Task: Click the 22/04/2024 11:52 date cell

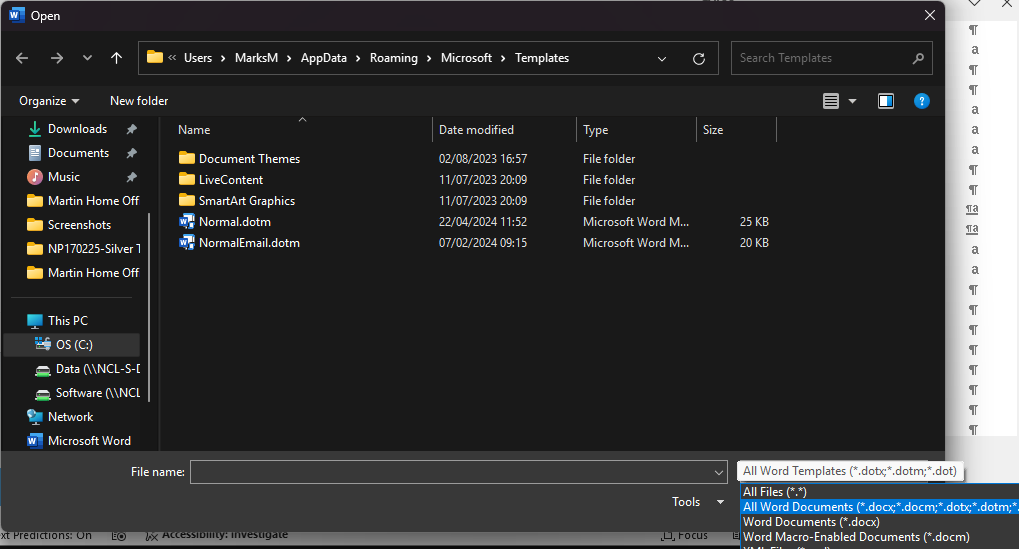Action: (x=483, y=222)
